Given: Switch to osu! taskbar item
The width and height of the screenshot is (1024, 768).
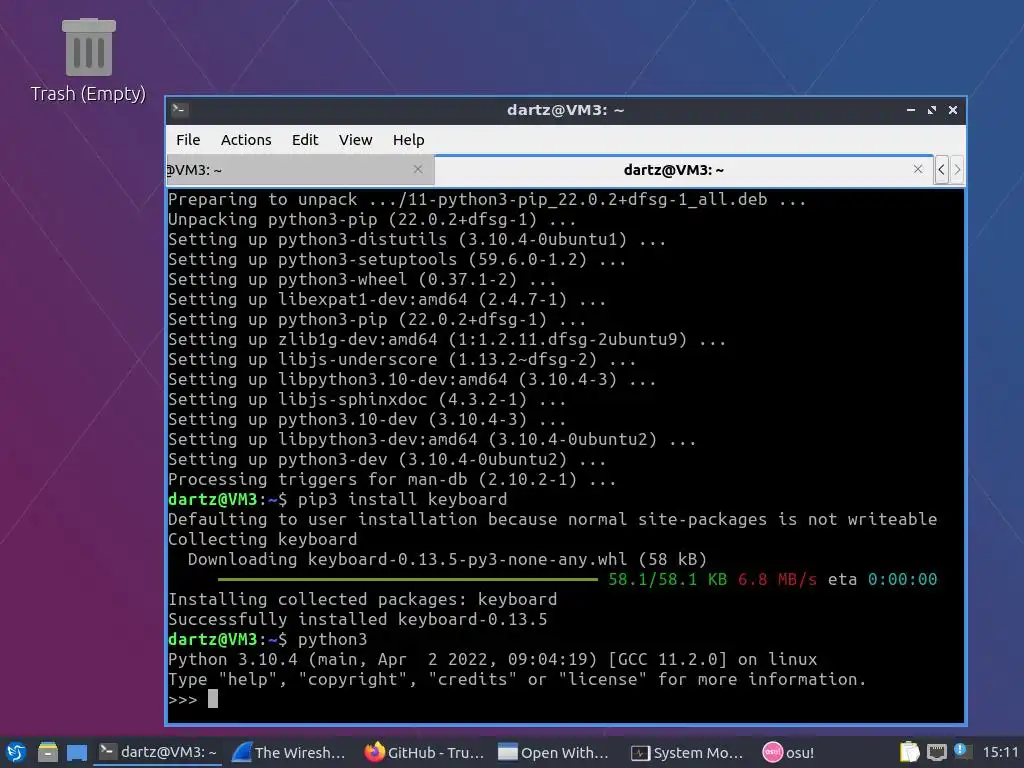Looking at the screenshot, I should click(x=789, y=752).
